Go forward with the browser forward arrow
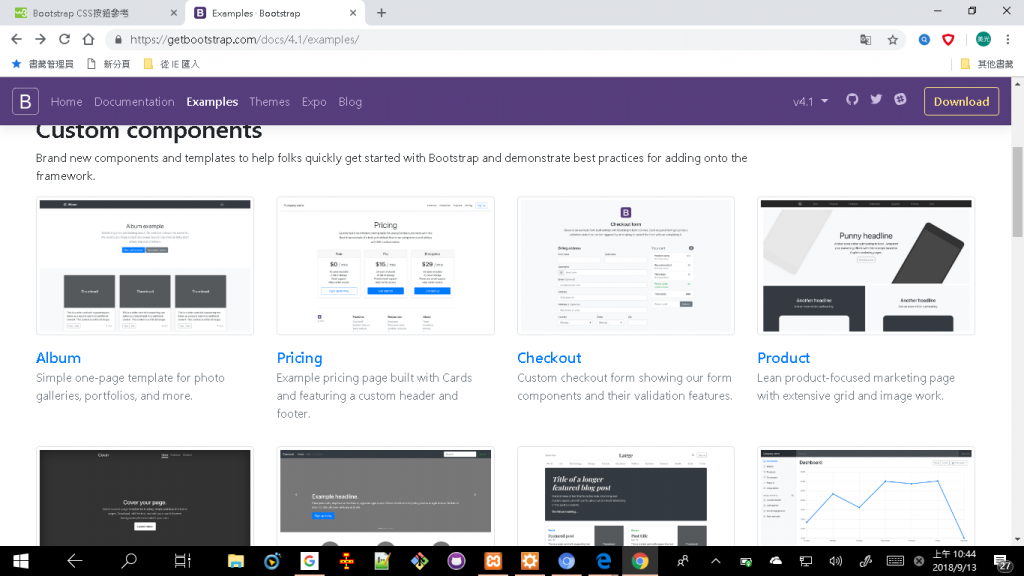The height and width of the screenshot is (576, 1024). click(40, 39)
